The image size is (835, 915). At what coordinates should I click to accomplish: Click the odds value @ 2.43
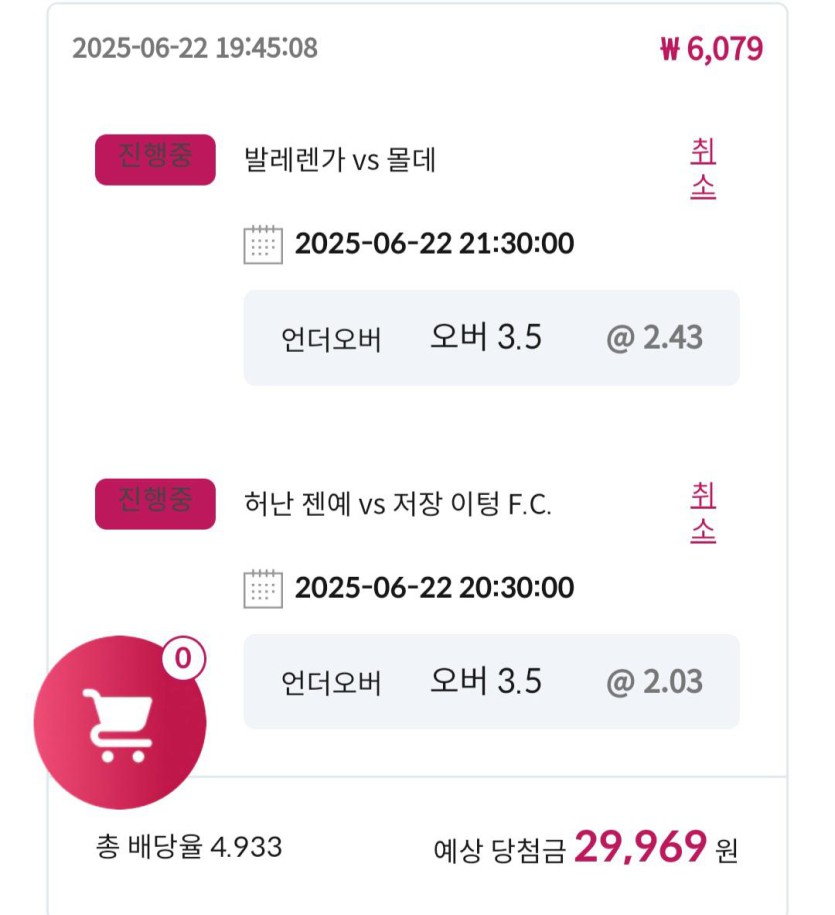(655, 337)
